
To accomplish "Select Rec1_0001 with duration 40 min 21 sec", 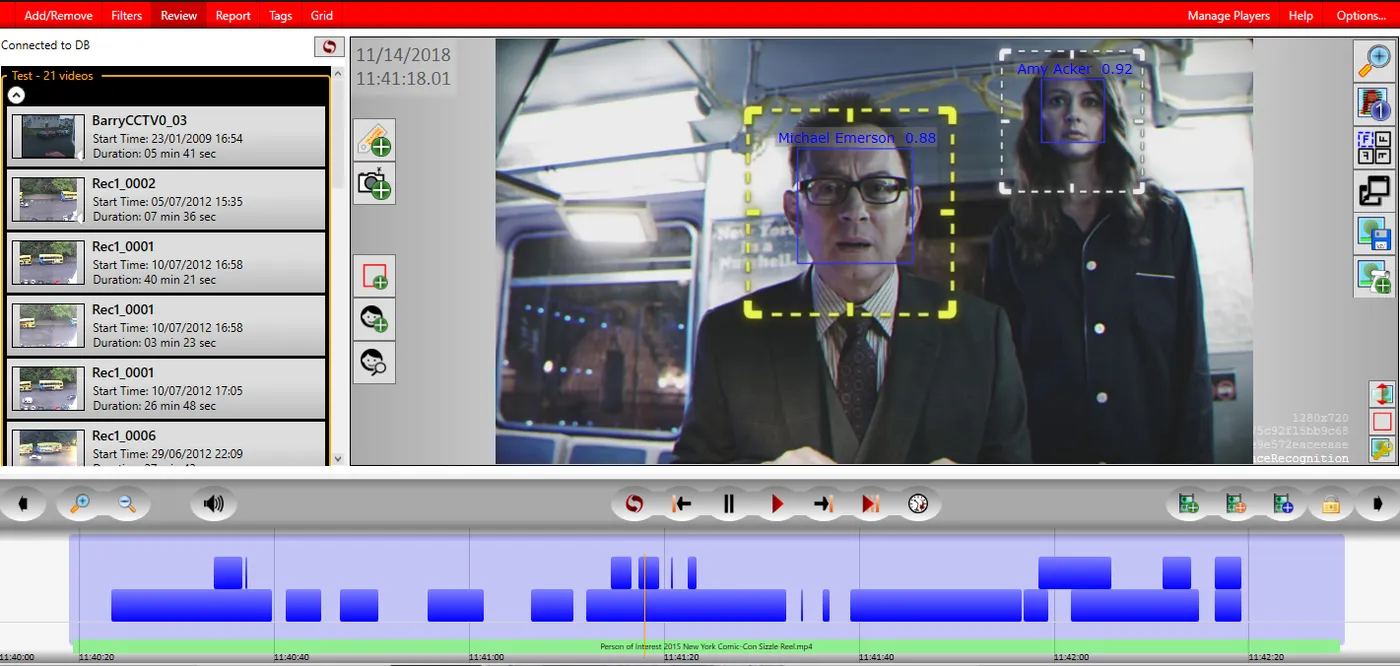I will (167, 262).
